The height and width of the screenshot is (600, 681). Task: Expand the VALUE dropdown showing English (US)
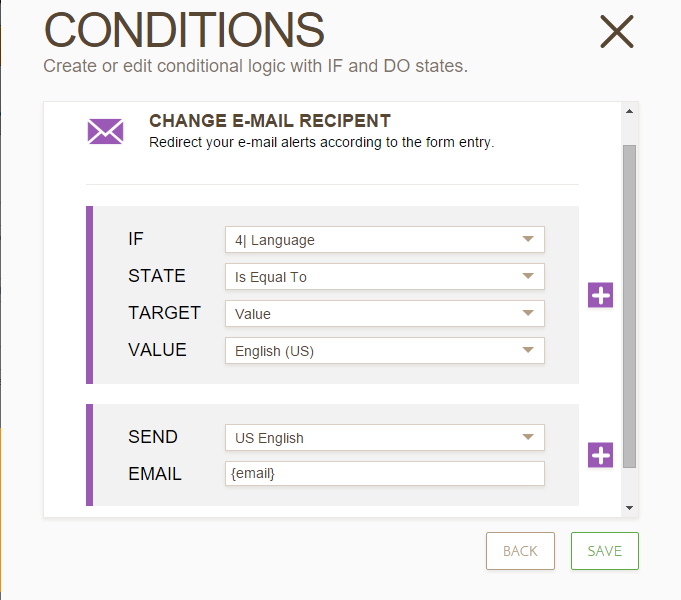click(x=384, y=351)
